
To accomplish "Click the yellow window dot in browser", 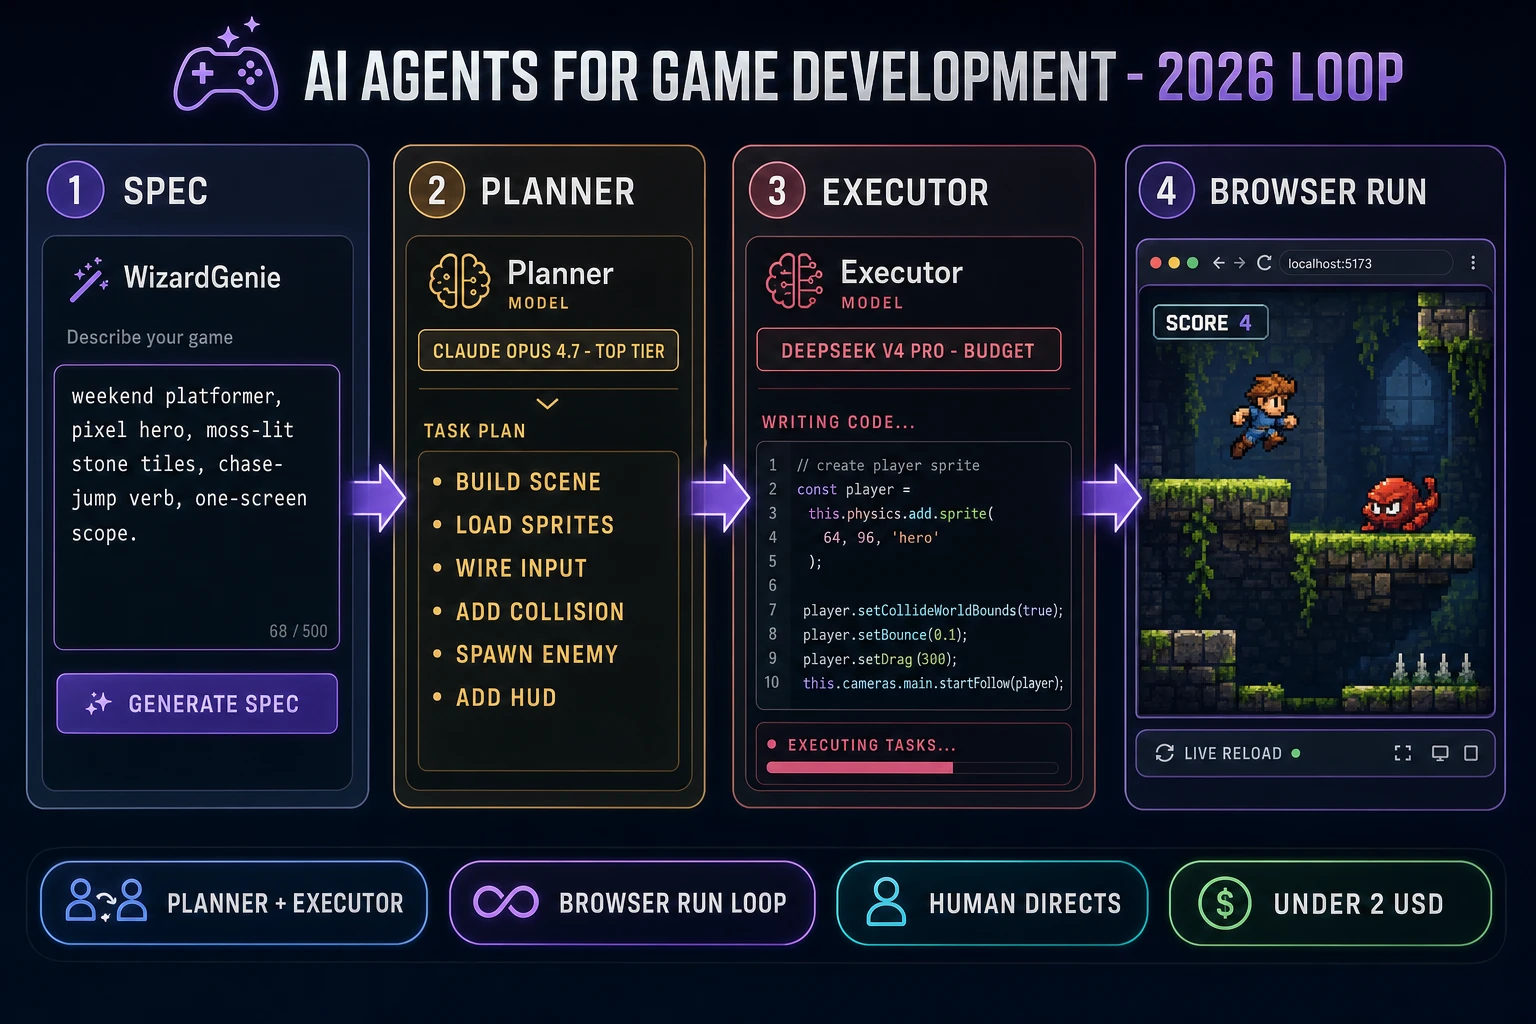I will [x=1174, y=263].
